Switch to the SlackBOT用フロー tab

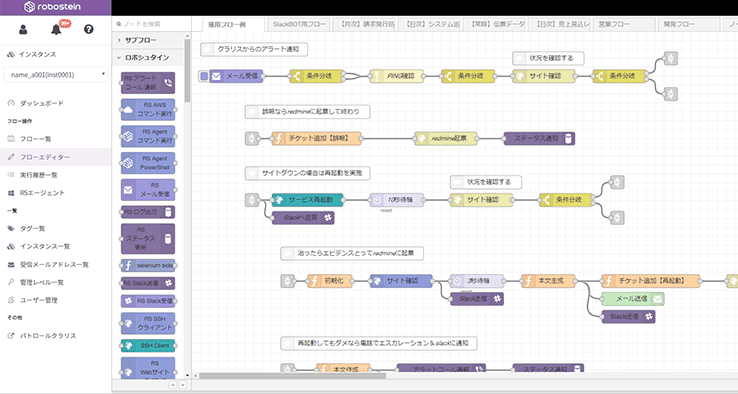coord(299,24)
